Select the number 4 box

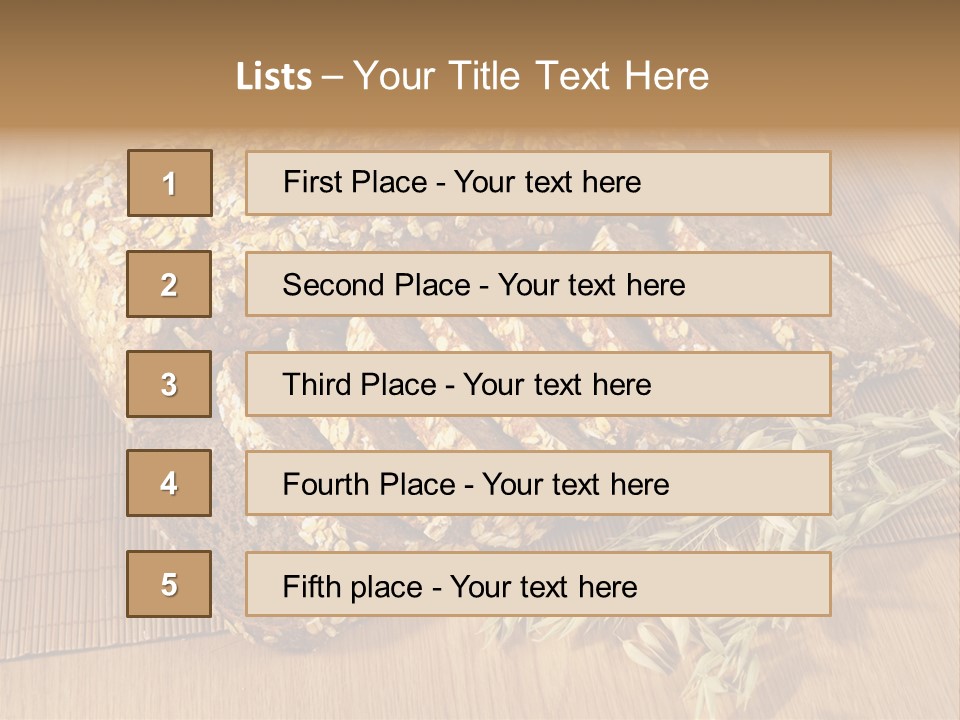(169, 483)
